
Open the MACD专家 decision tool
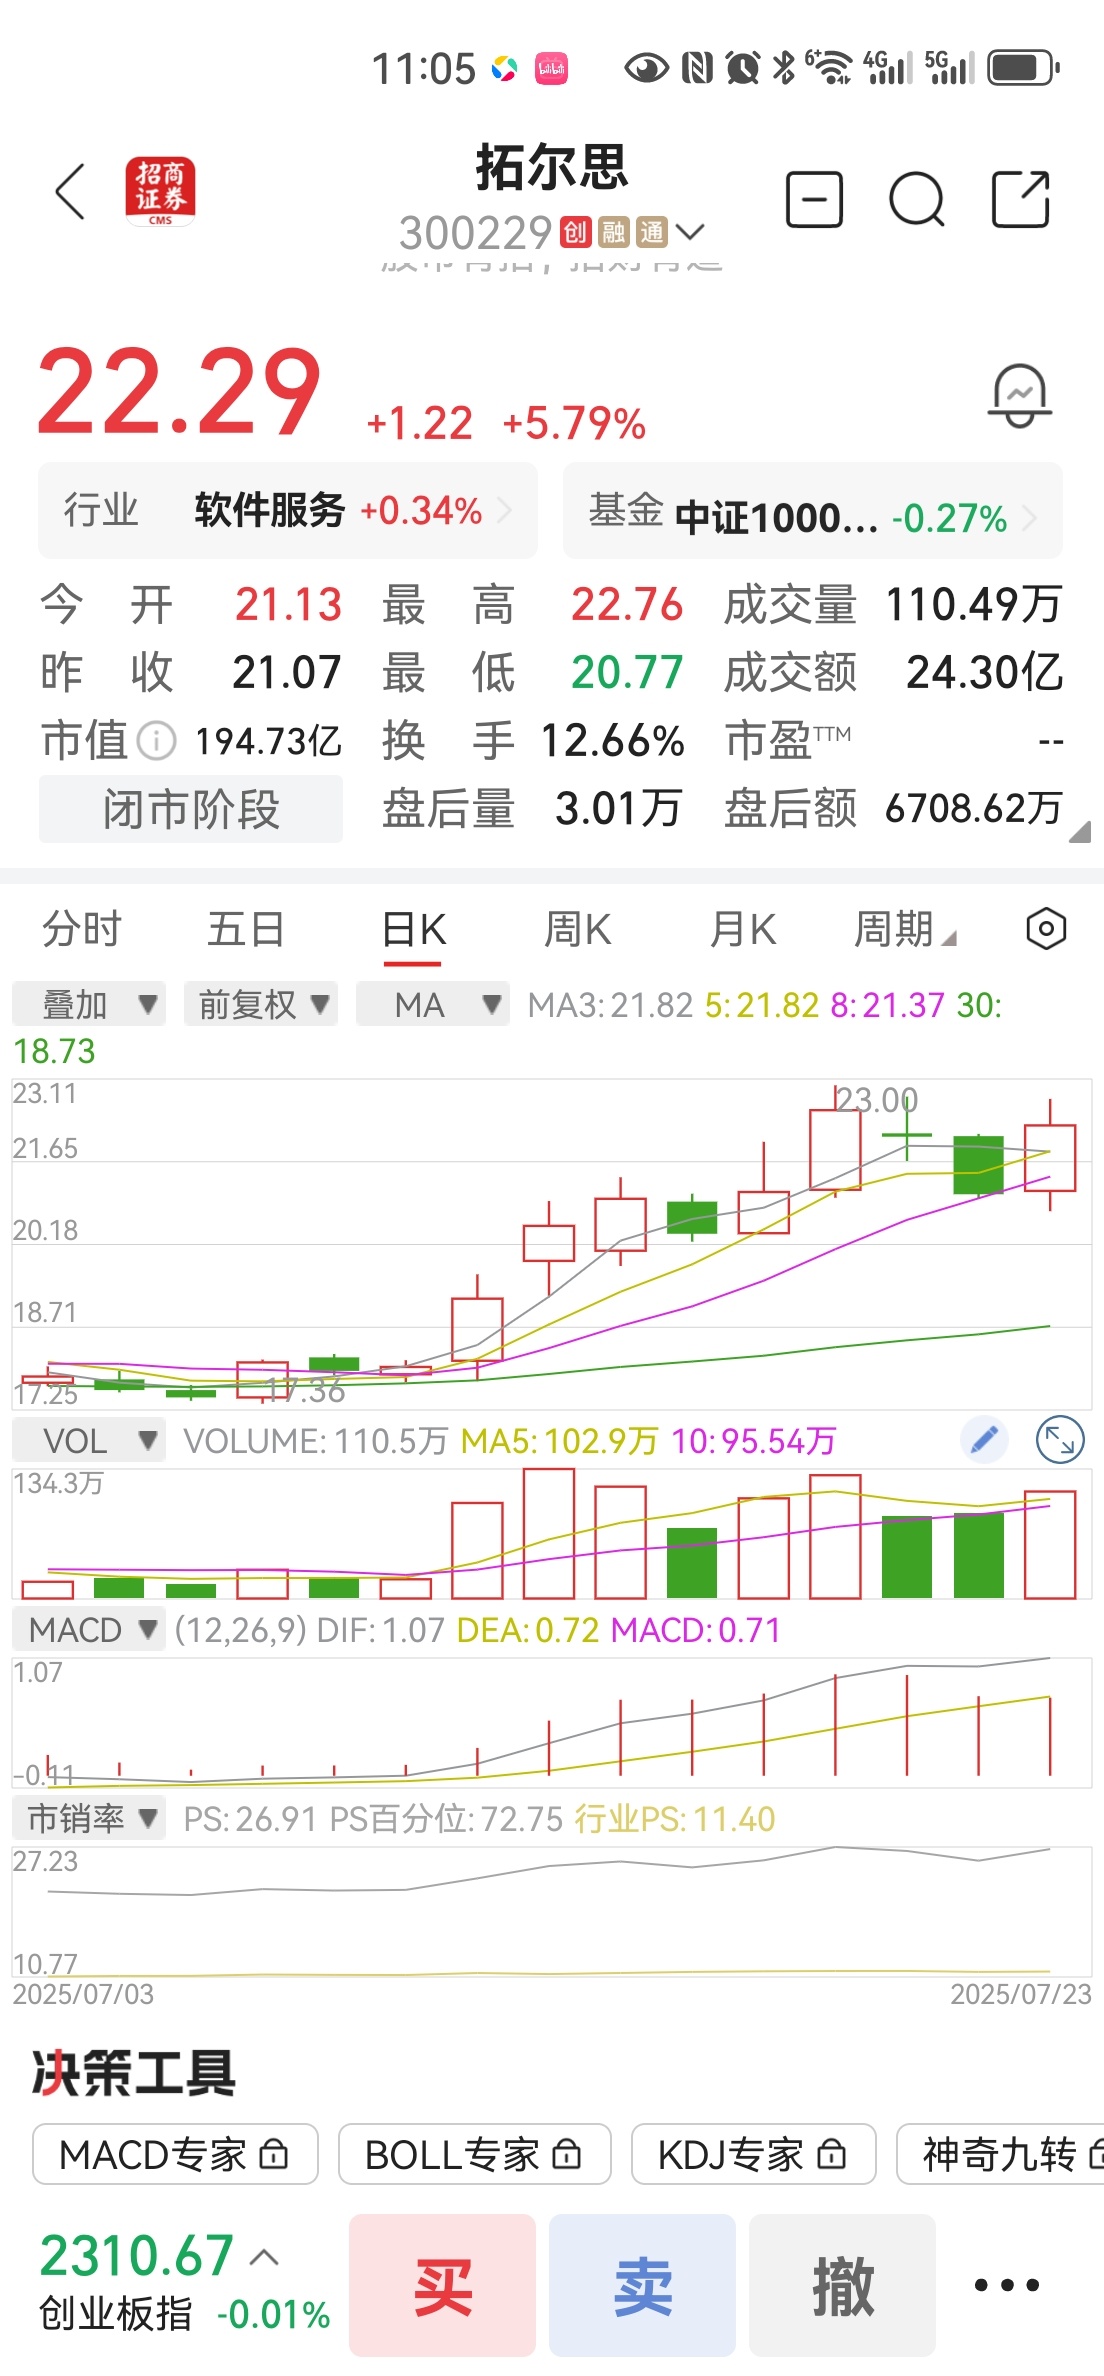click(175, 2154)
